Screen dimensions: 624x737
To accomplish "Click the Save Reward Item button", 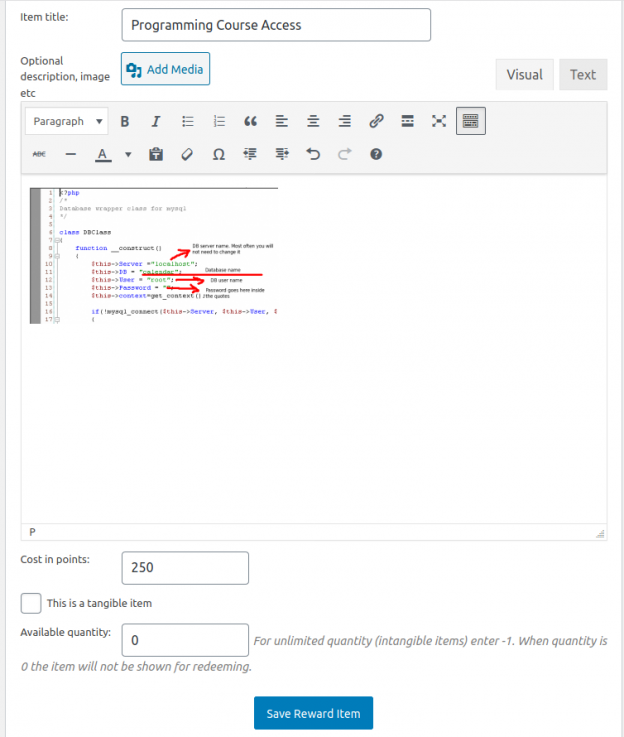I will 313,714.
